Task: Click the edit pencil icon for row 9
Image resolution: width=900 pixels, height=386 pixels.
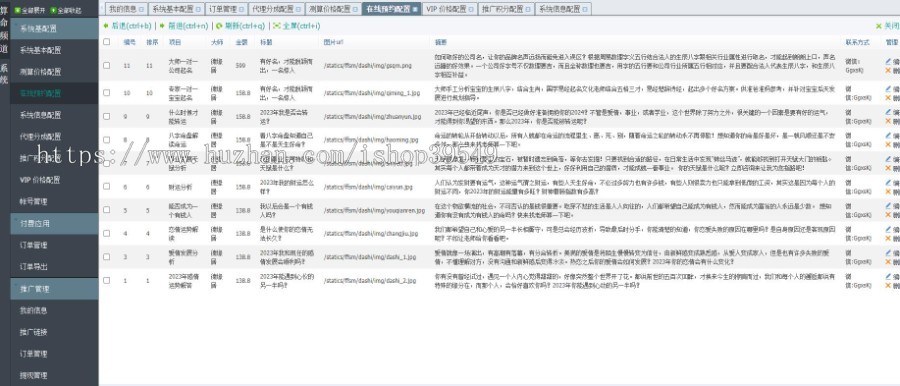Action: 888,113
